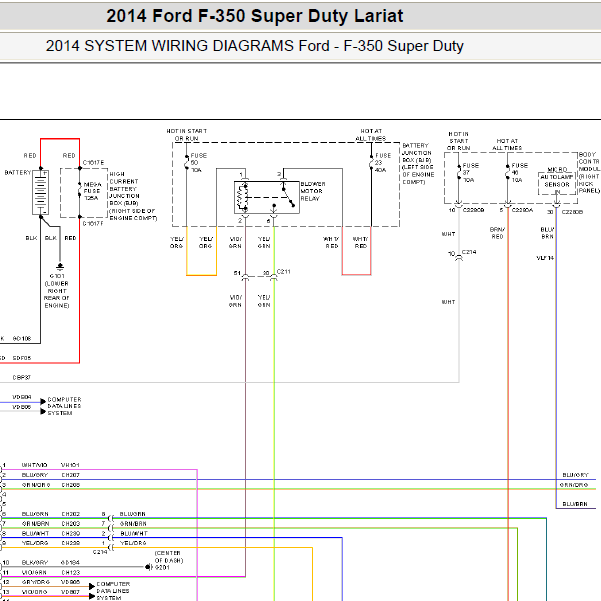Select the CH207 circuit code
The width and height of the screenshot is (601, 601).
point(71,475)
